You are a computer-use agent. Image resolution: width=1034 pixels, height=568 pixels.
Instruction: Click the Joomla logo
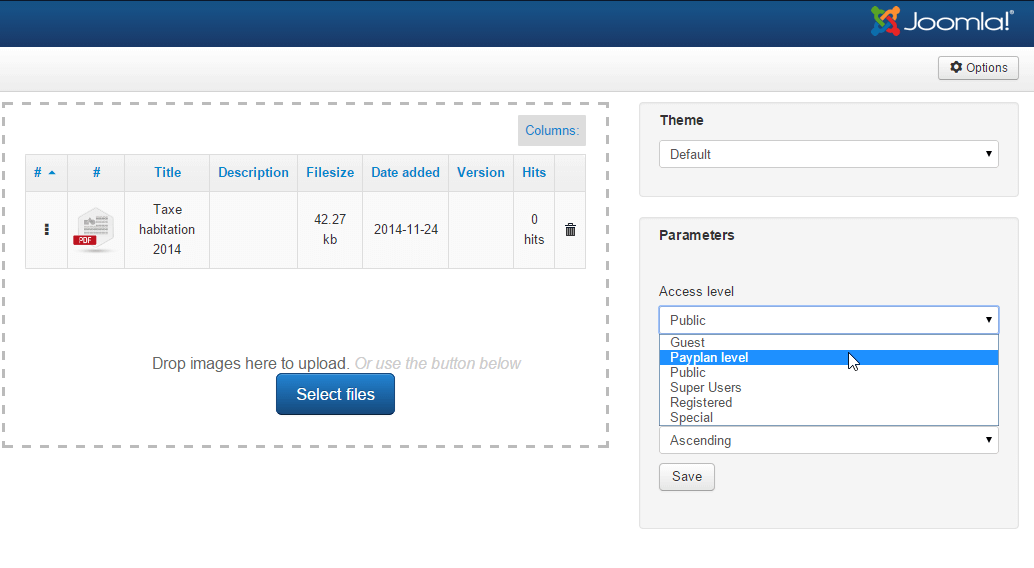(x=942, y=21)
